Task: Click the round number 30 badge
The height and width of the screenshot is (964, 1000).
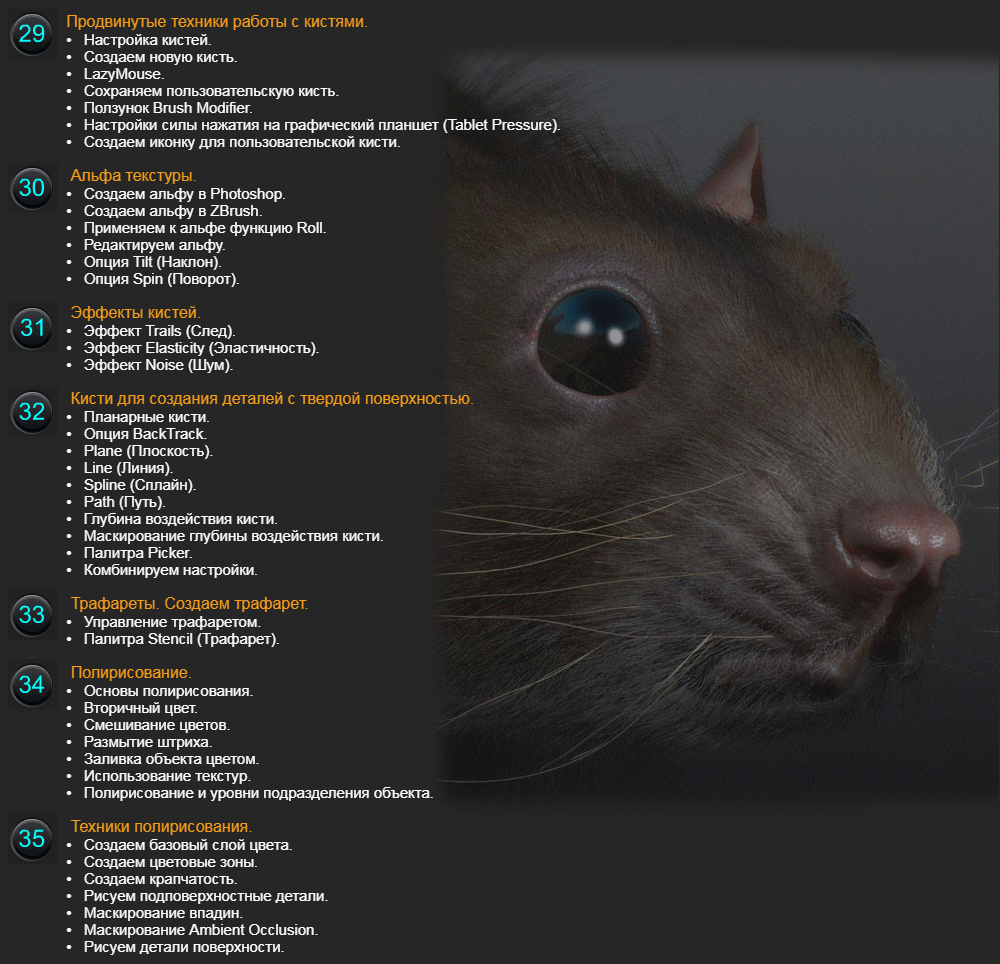Action: pyautogui.click(x=32, y=188)
